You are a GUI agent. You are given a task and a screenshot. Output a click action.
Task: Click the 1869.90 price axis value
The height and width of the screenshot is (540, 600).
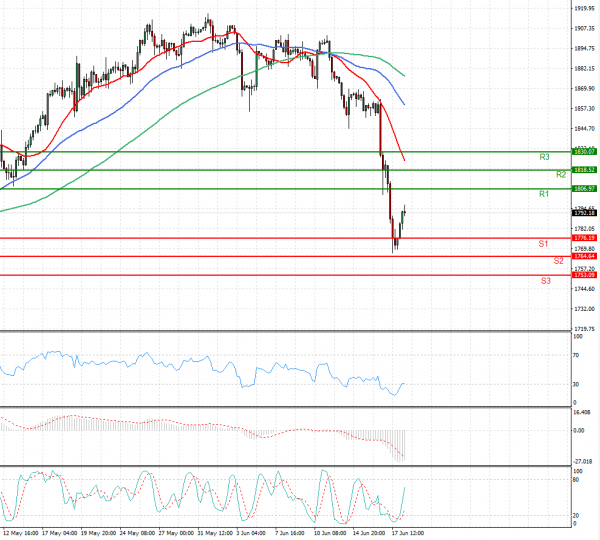tap(584, 88)
